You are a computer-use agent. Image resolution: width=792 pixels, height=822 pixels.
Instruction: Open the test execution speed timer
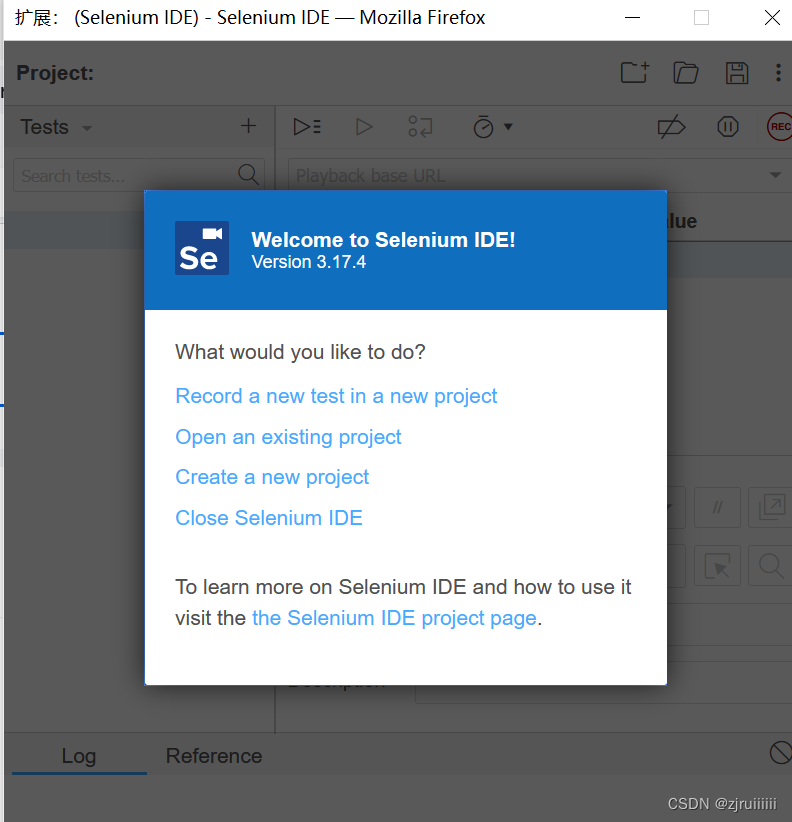coord(483,127)
